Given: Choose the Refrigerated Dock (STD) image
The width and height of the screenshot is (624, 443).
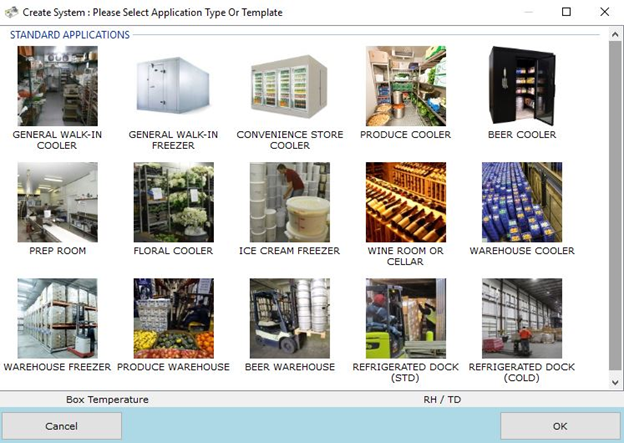Looking at the screenshot, I should click(406, 318).
